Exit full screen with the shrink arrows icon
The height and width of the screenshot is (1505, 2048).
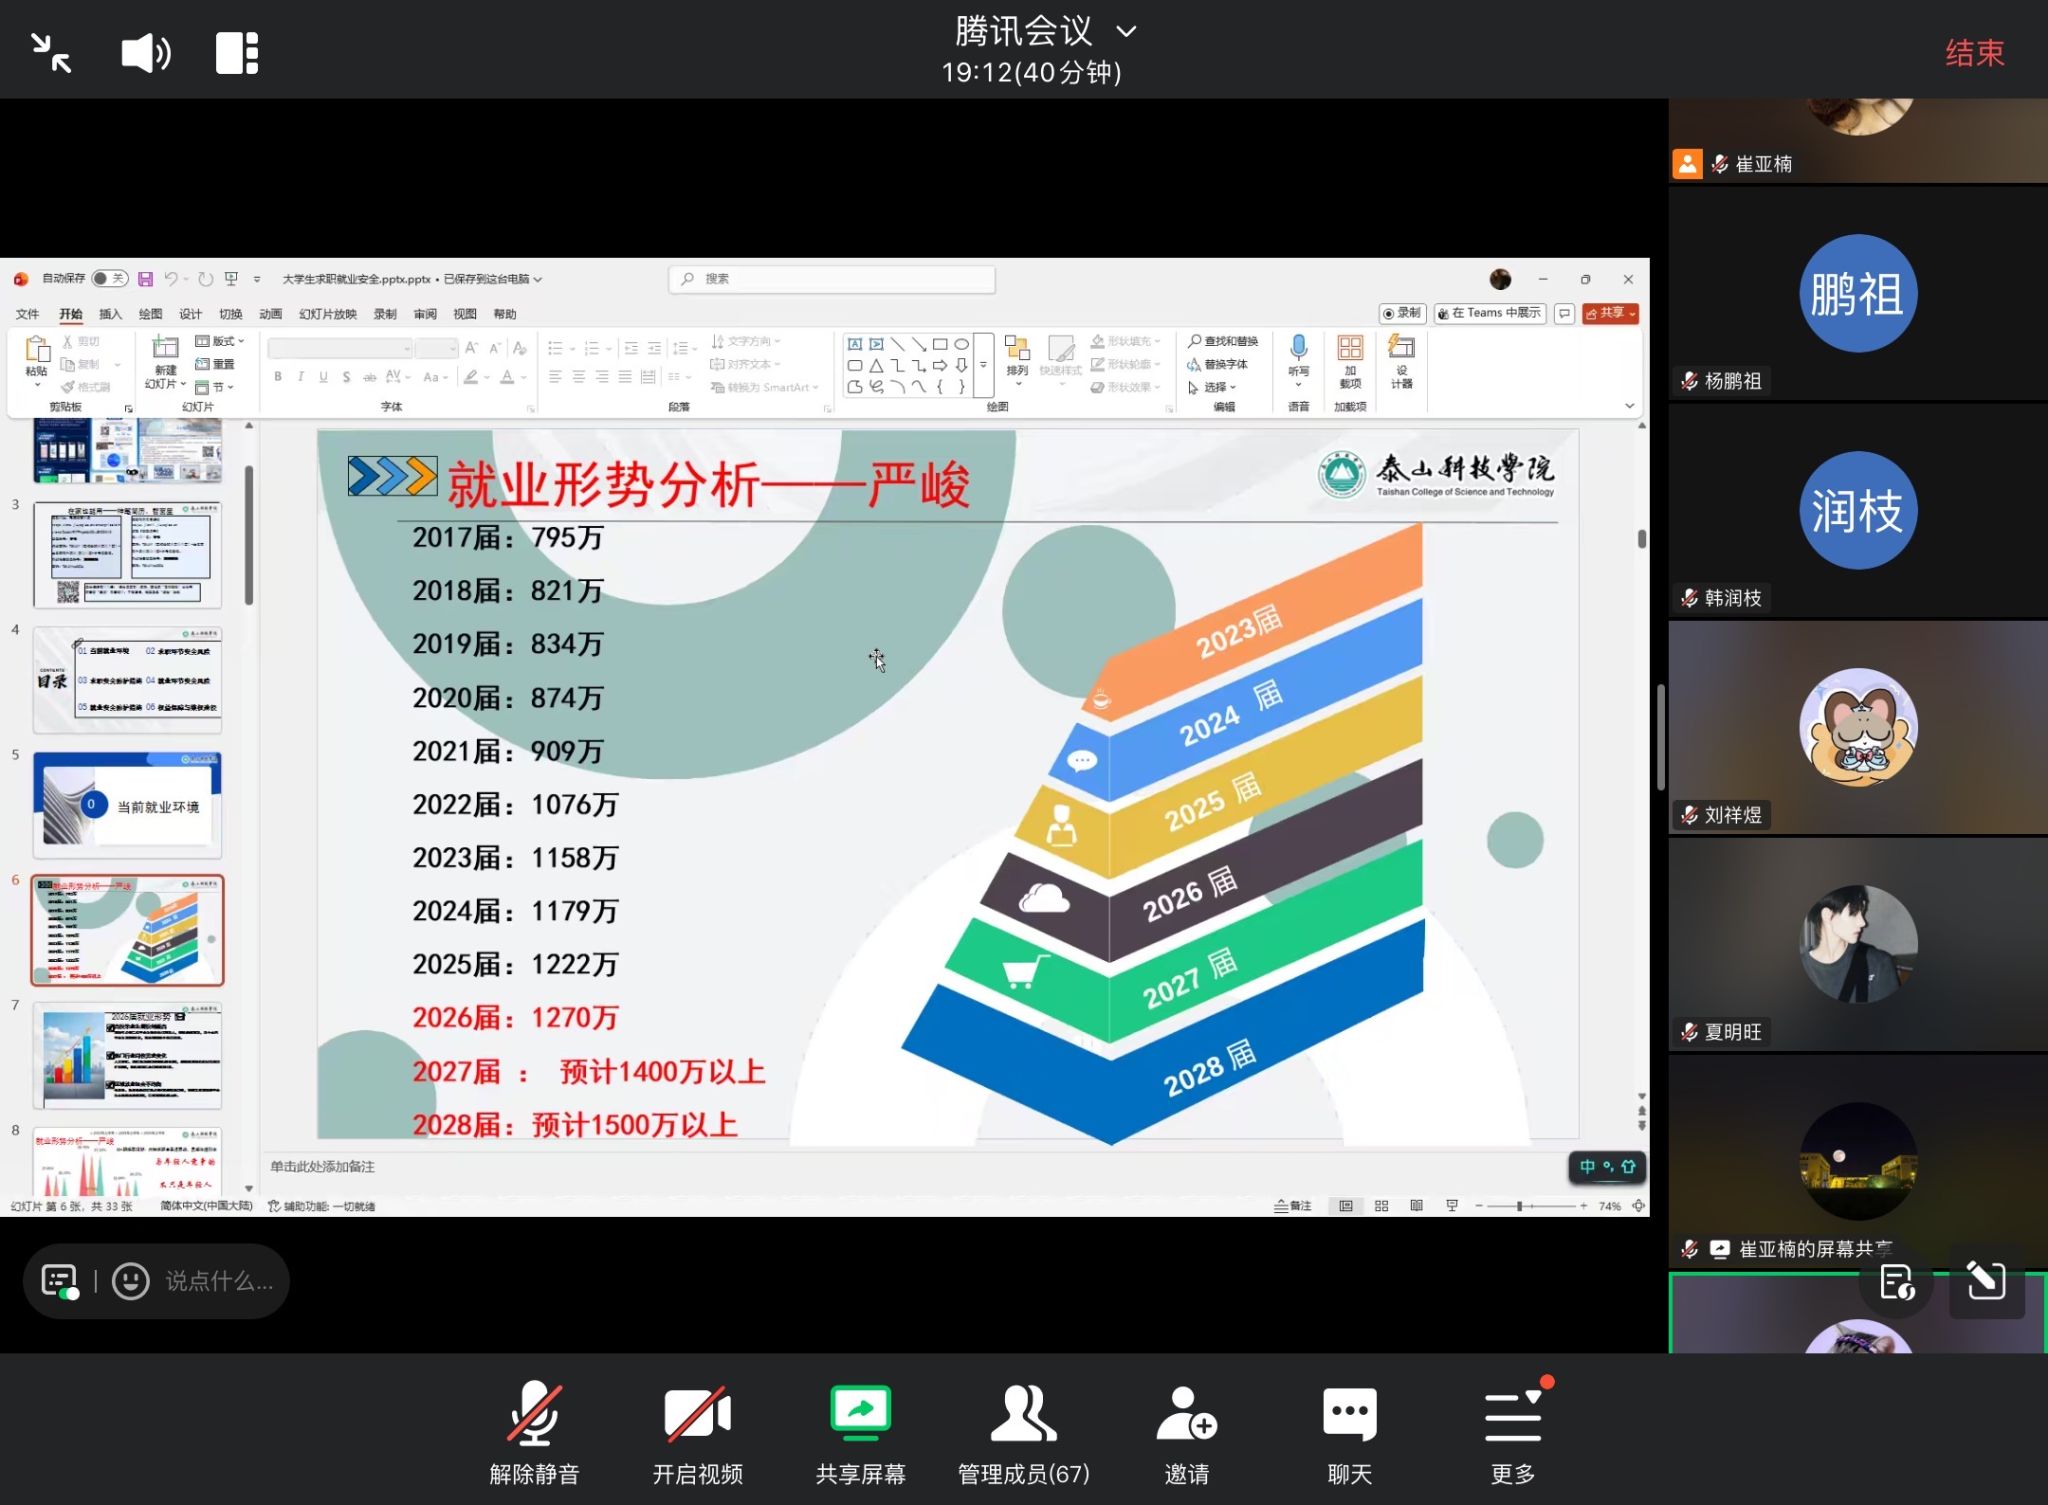(51, 53)
